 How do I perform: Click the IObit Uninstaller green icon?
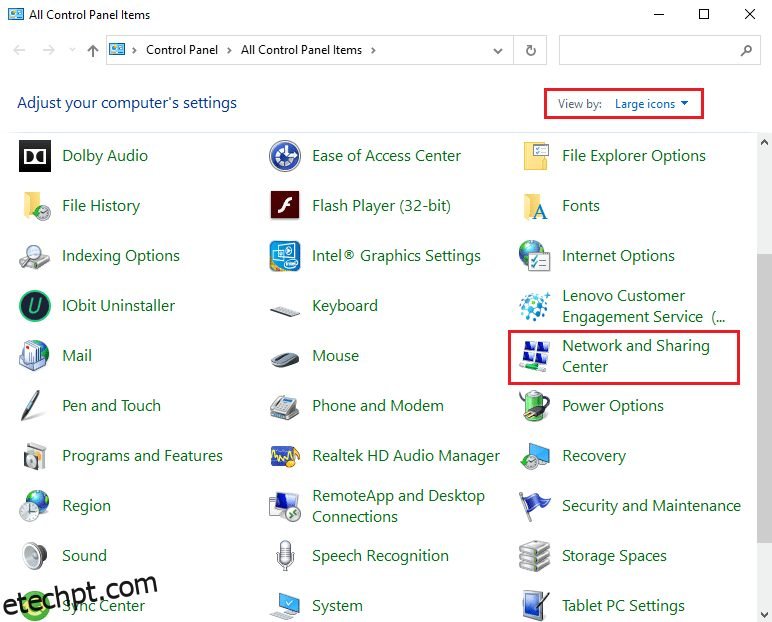pos(34,306)
